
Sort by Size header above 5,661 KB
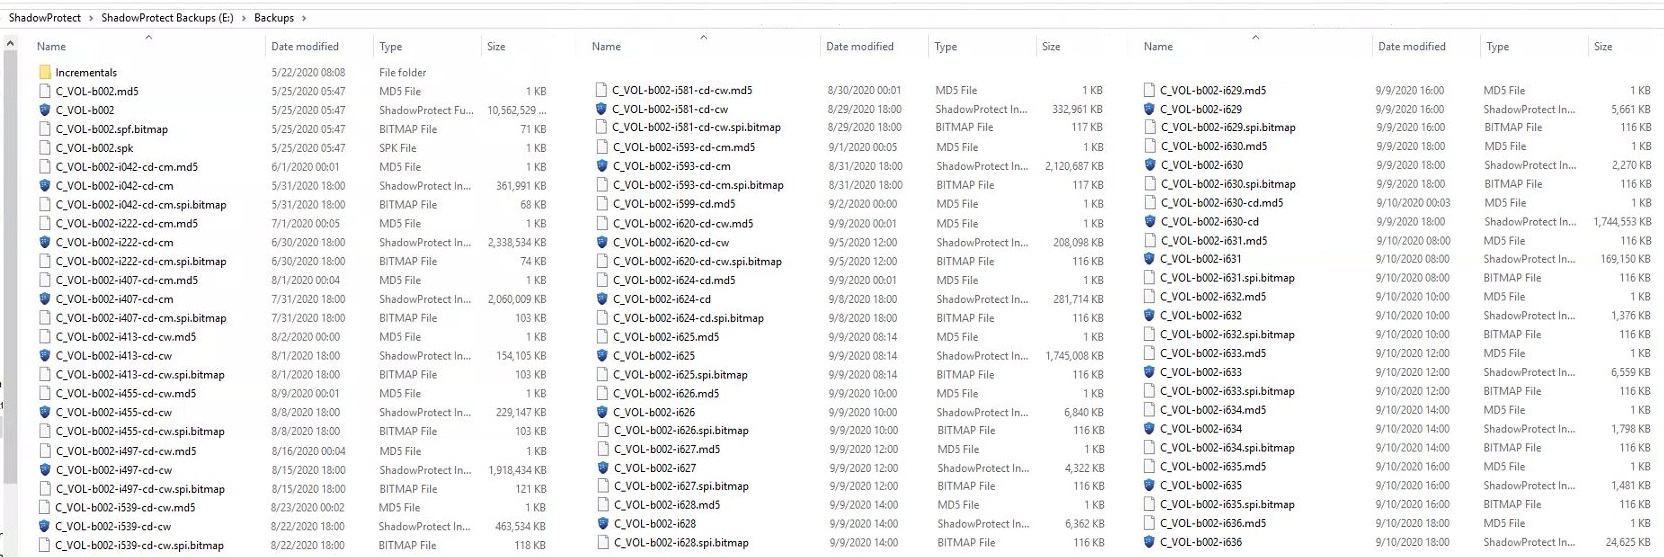1603,46
